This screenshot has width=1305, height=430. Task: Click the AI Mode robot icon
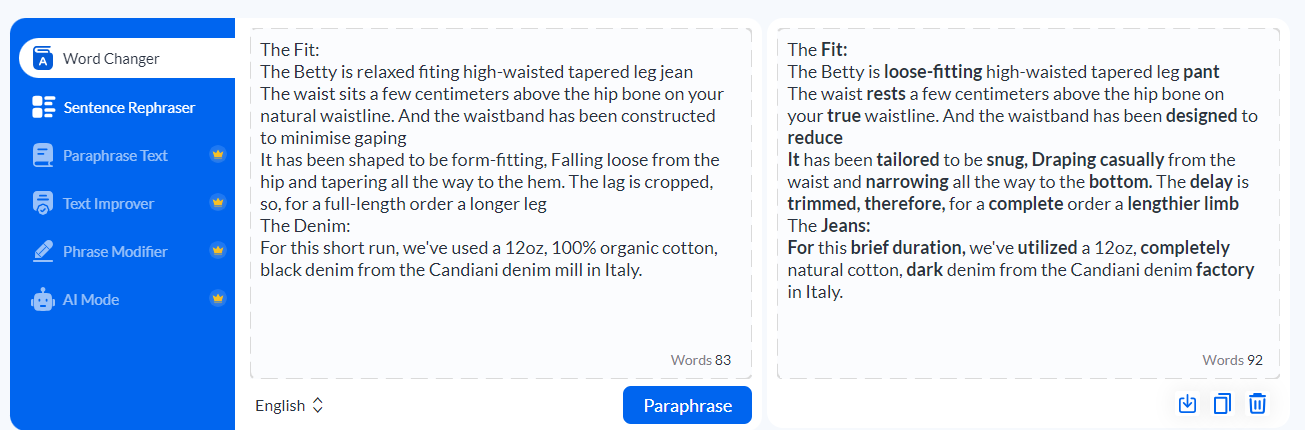coord(43,299)
